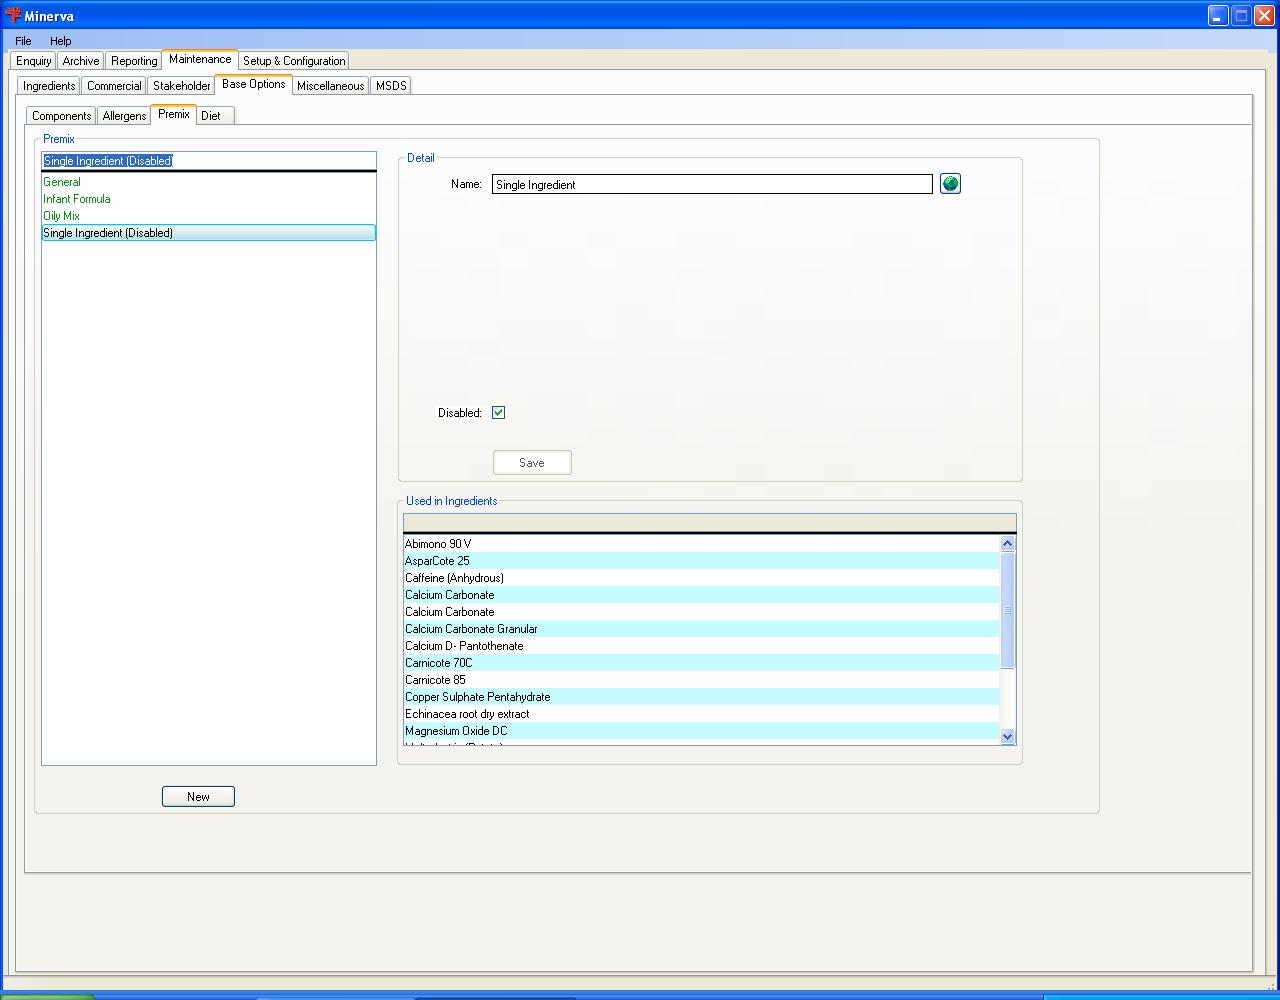Select General in the premix list
This screenshot has width=1280, height=1000.
pyautogui.click(x=209, y=182)
